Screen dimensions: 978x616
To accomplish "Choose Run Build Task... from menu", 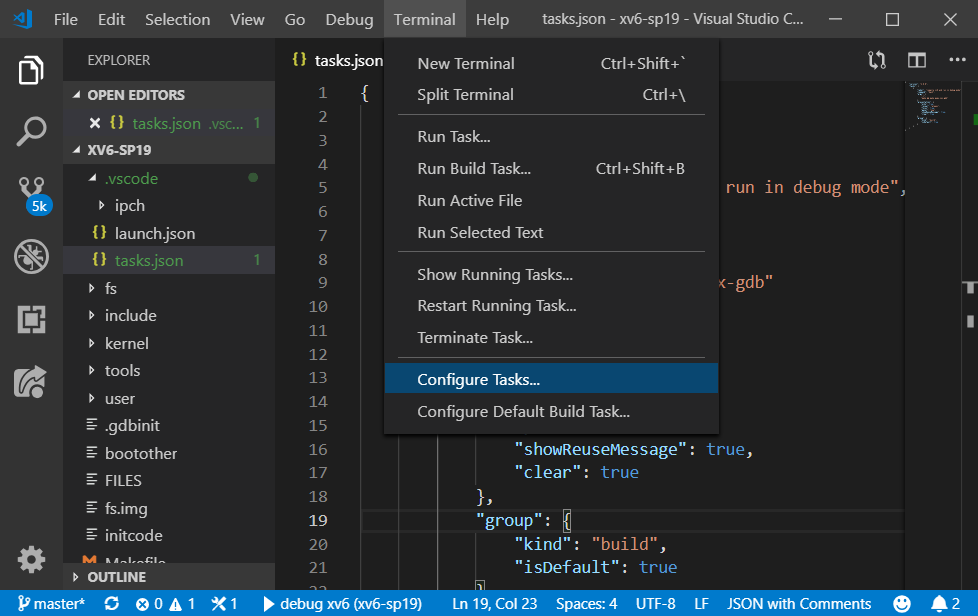I will coord(473,169).
